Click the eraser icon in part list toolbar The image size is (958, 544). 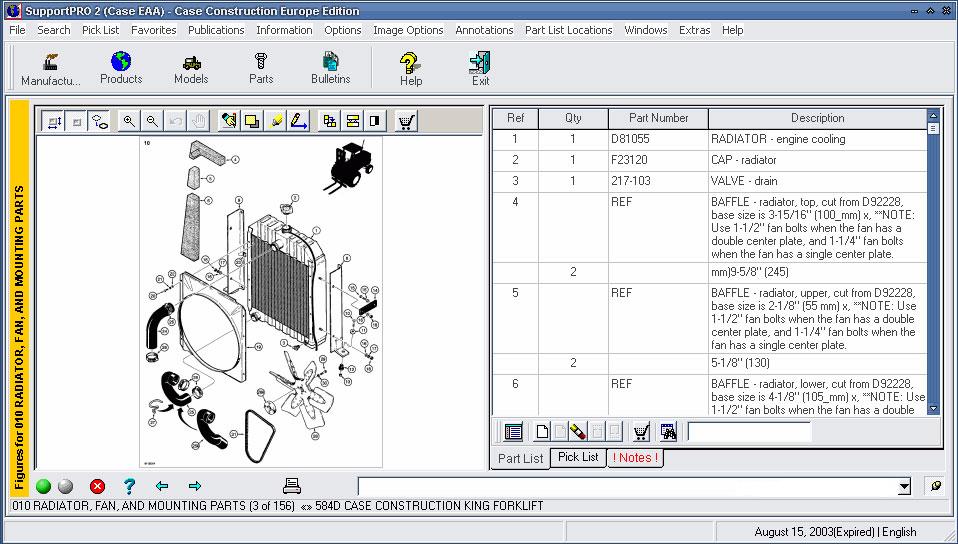pyautogui.click(x=578, y=432)
